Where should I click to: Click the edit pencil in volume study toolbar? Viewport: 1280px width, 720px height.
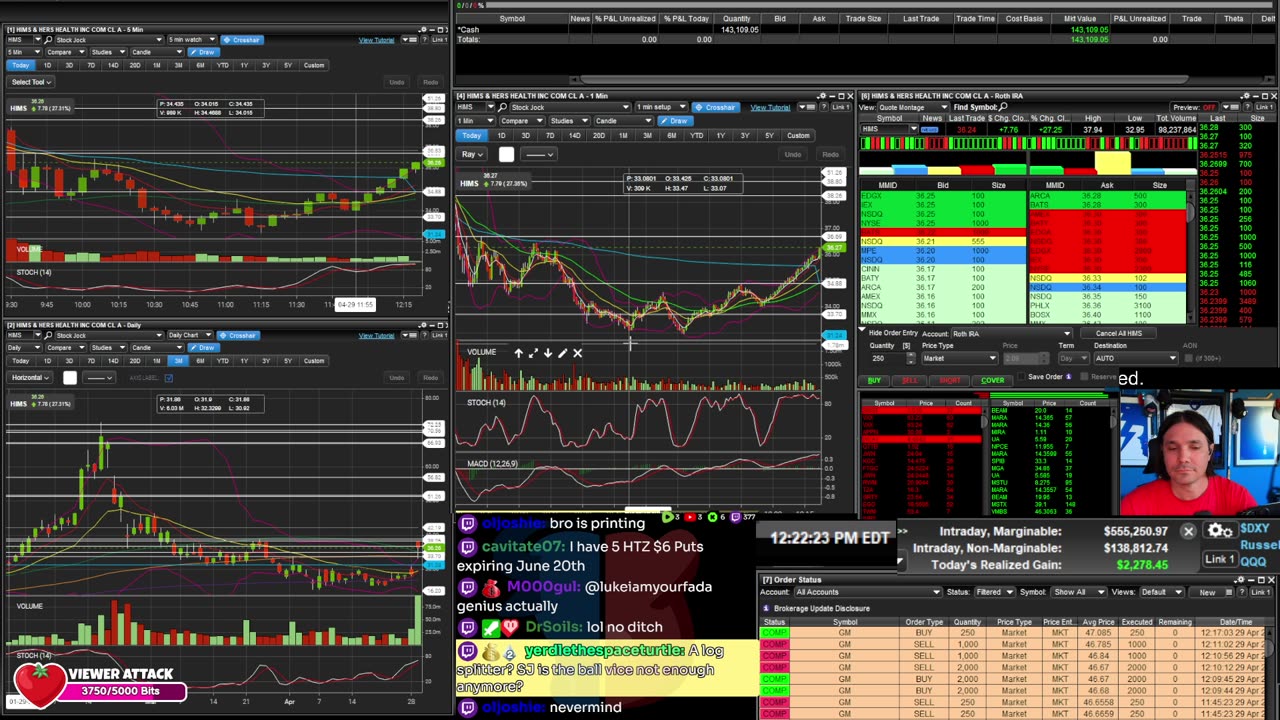pyautogui.click(x=562, y=353)
